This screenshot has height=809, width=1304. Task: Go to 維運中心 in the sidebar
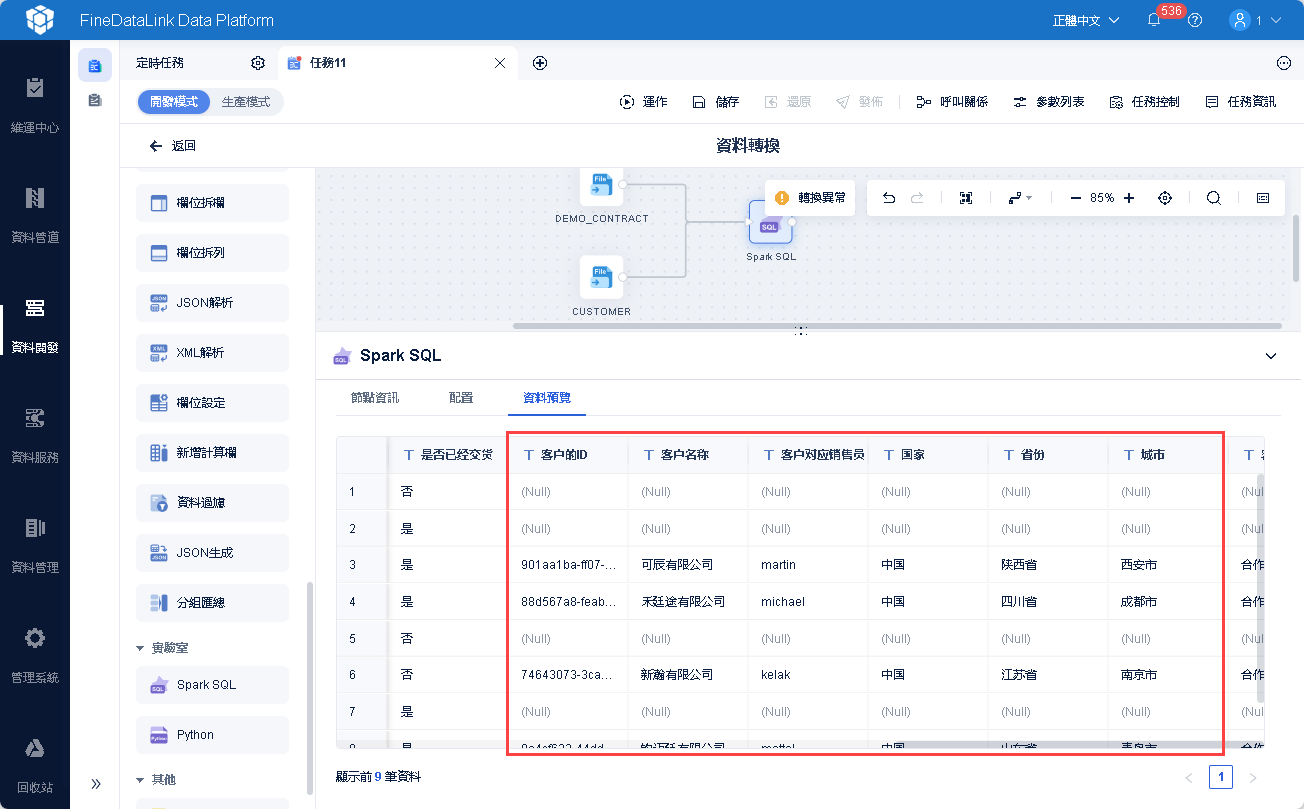35,105
